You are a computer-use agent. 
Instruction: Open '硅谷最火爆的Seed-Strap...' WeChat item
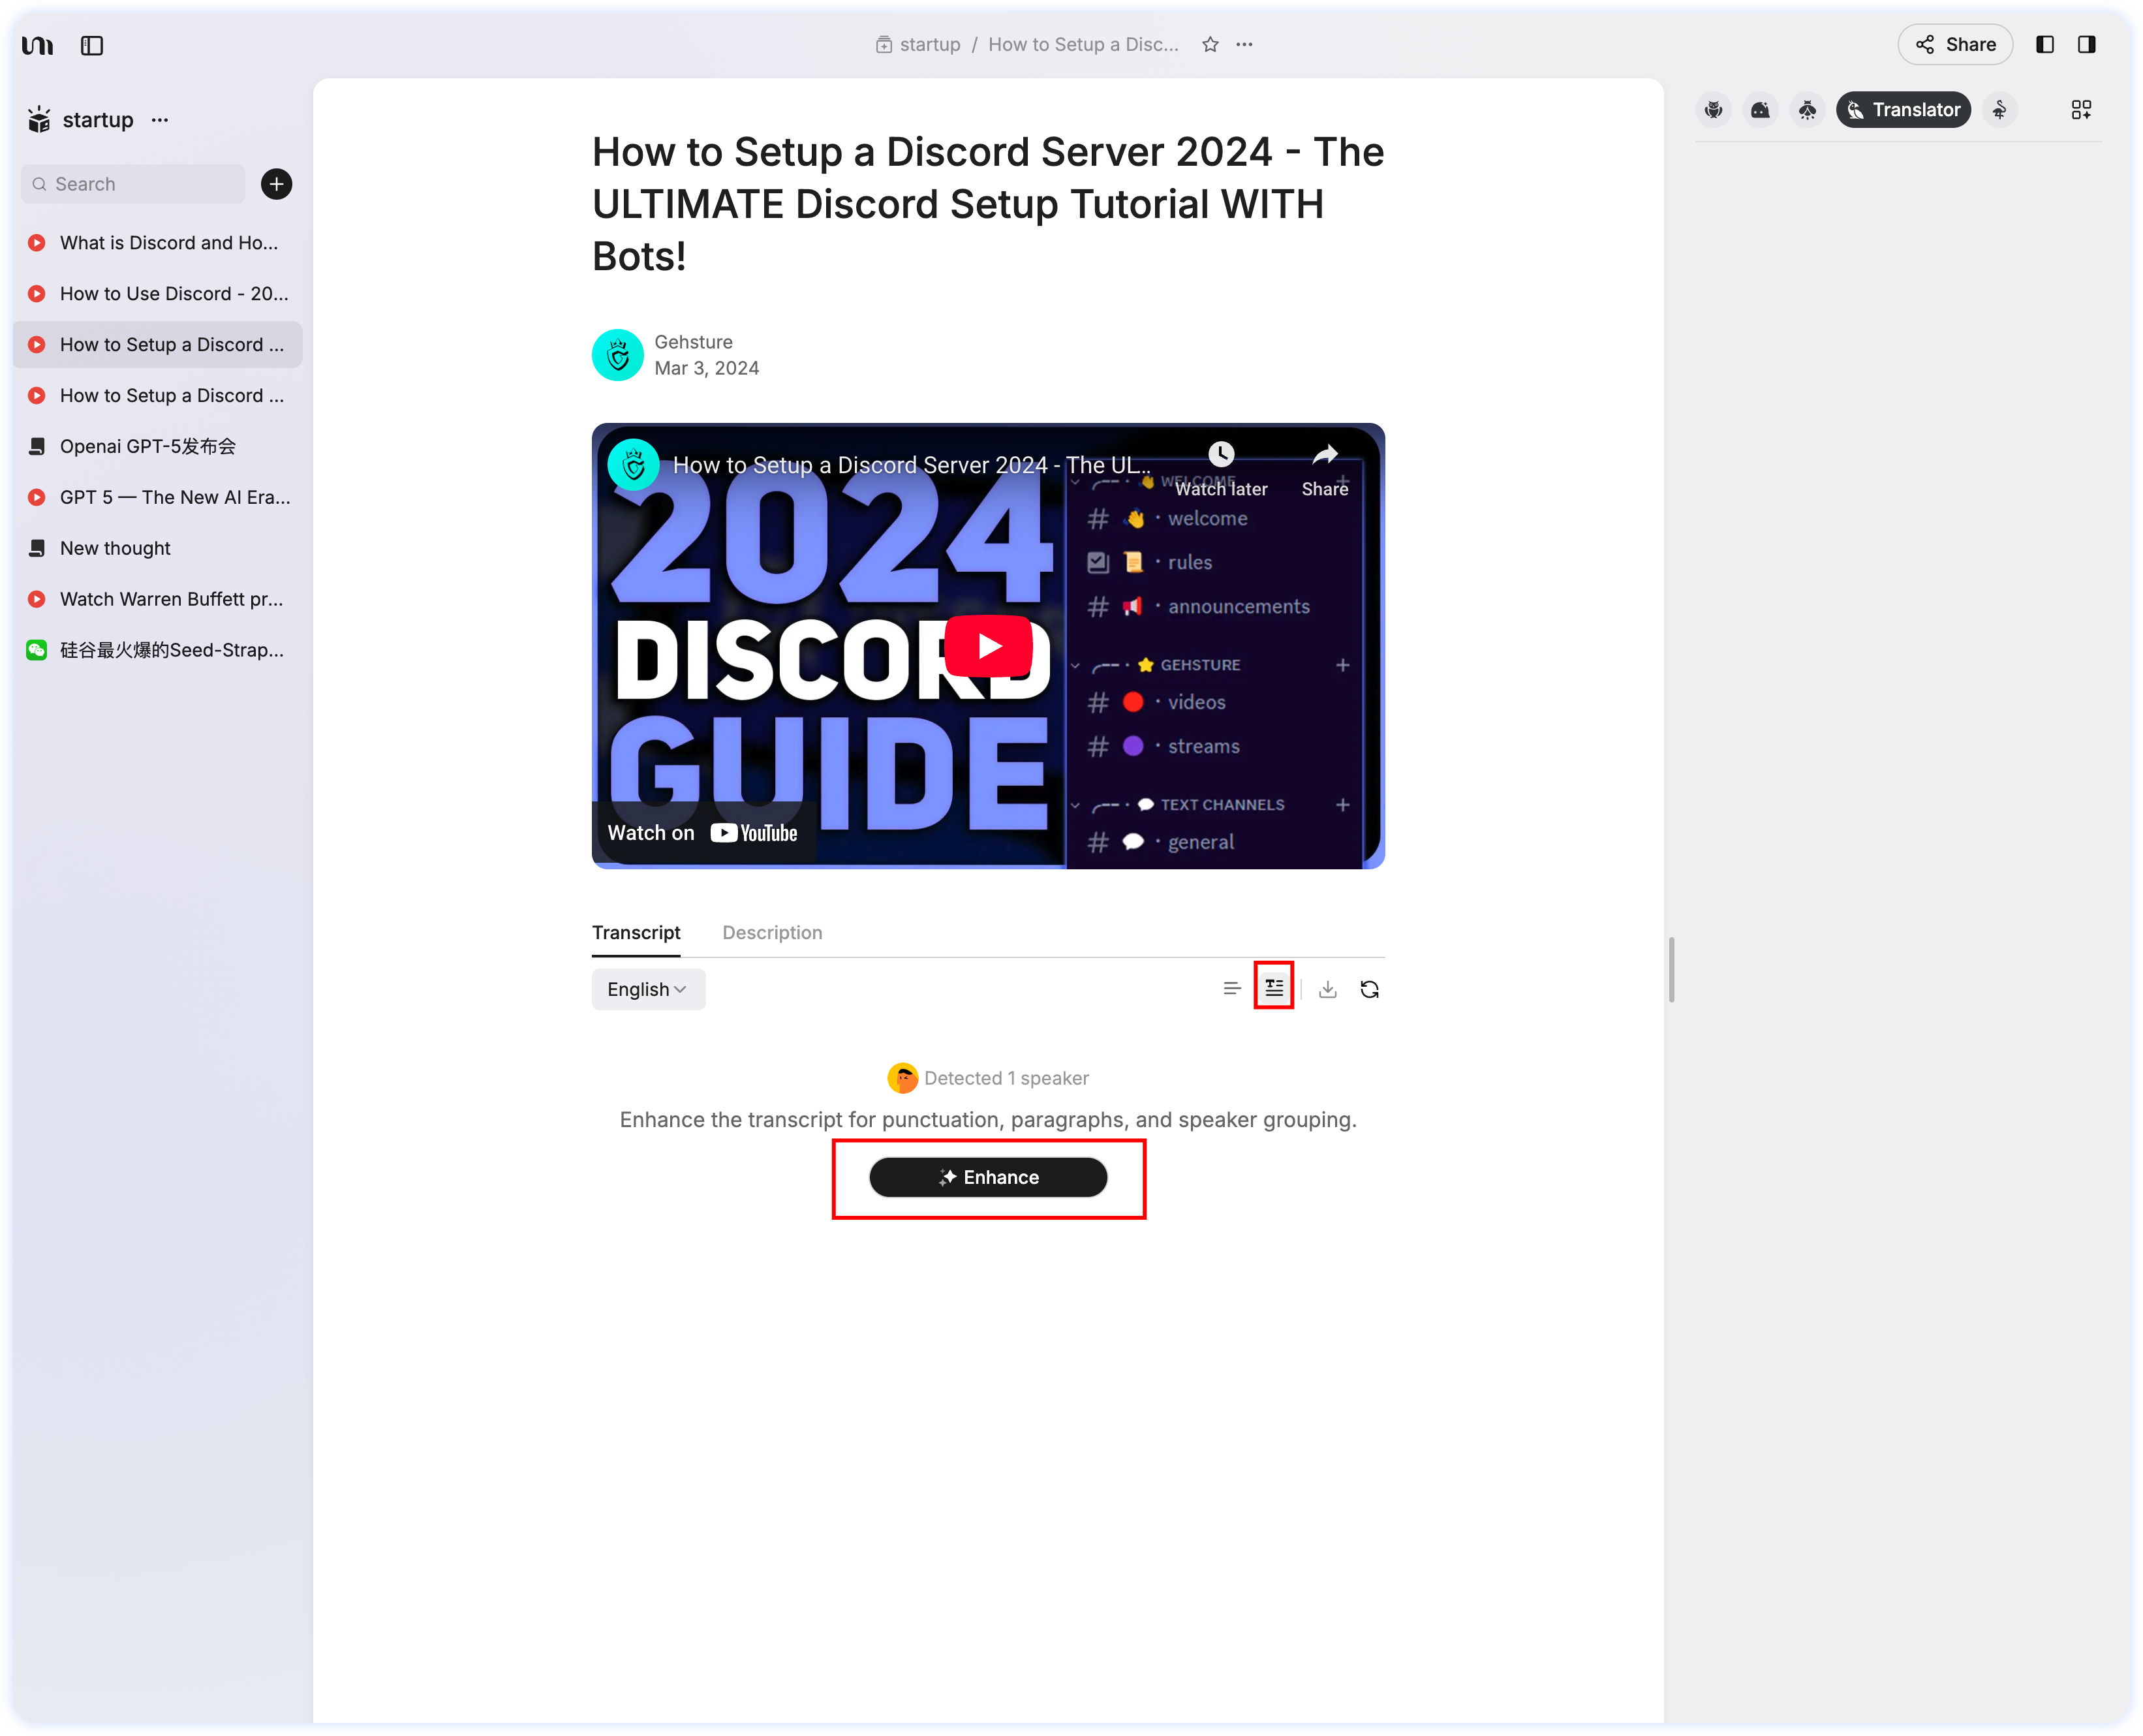pyautogui.click(x=158, y=651)
